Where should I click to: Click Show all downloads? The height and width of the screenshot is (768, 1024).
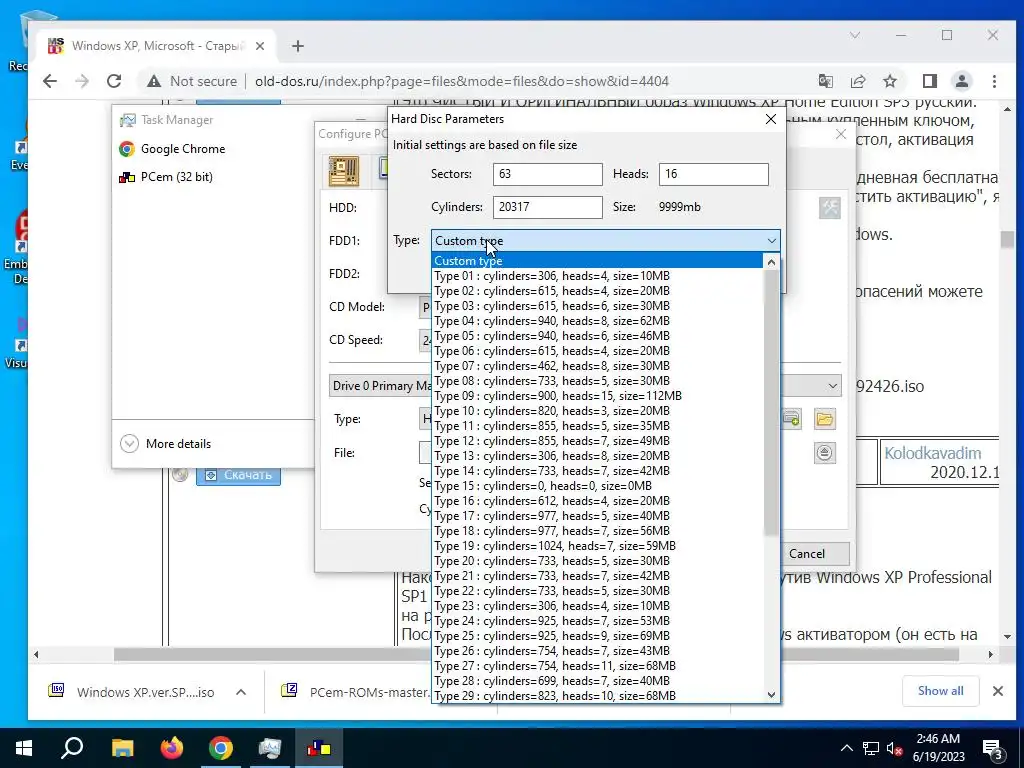pyautogui.click(x=940, y=691)
